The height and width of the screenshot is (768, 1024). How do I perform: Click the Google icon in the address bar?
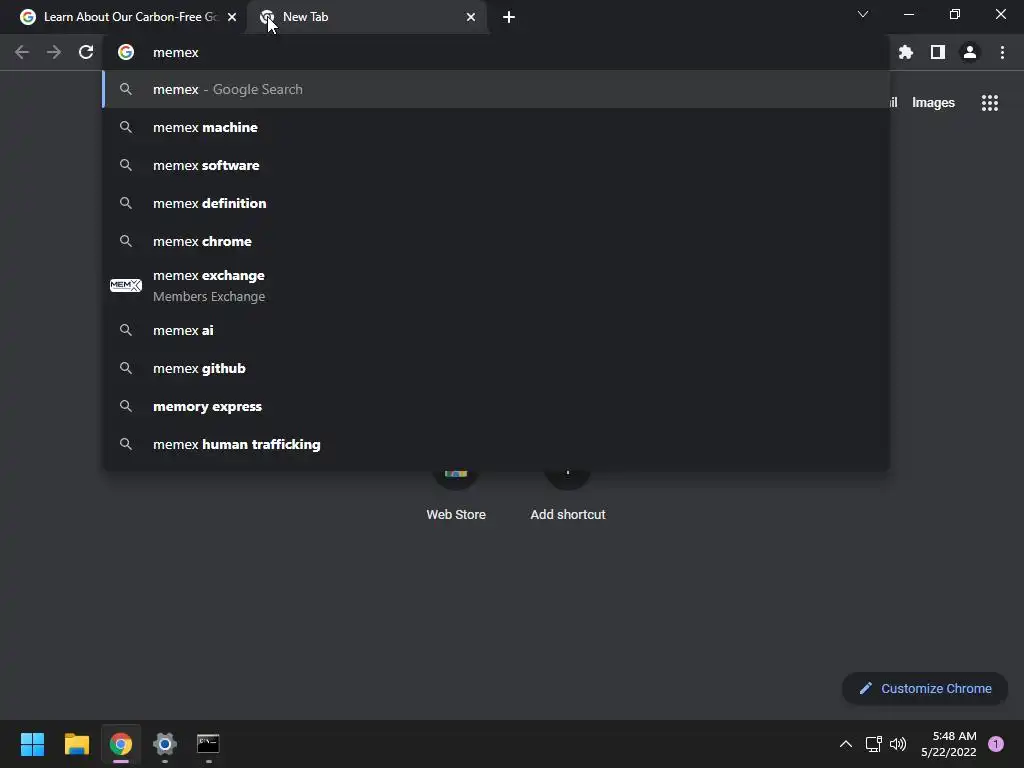click(x=126, y=52)
